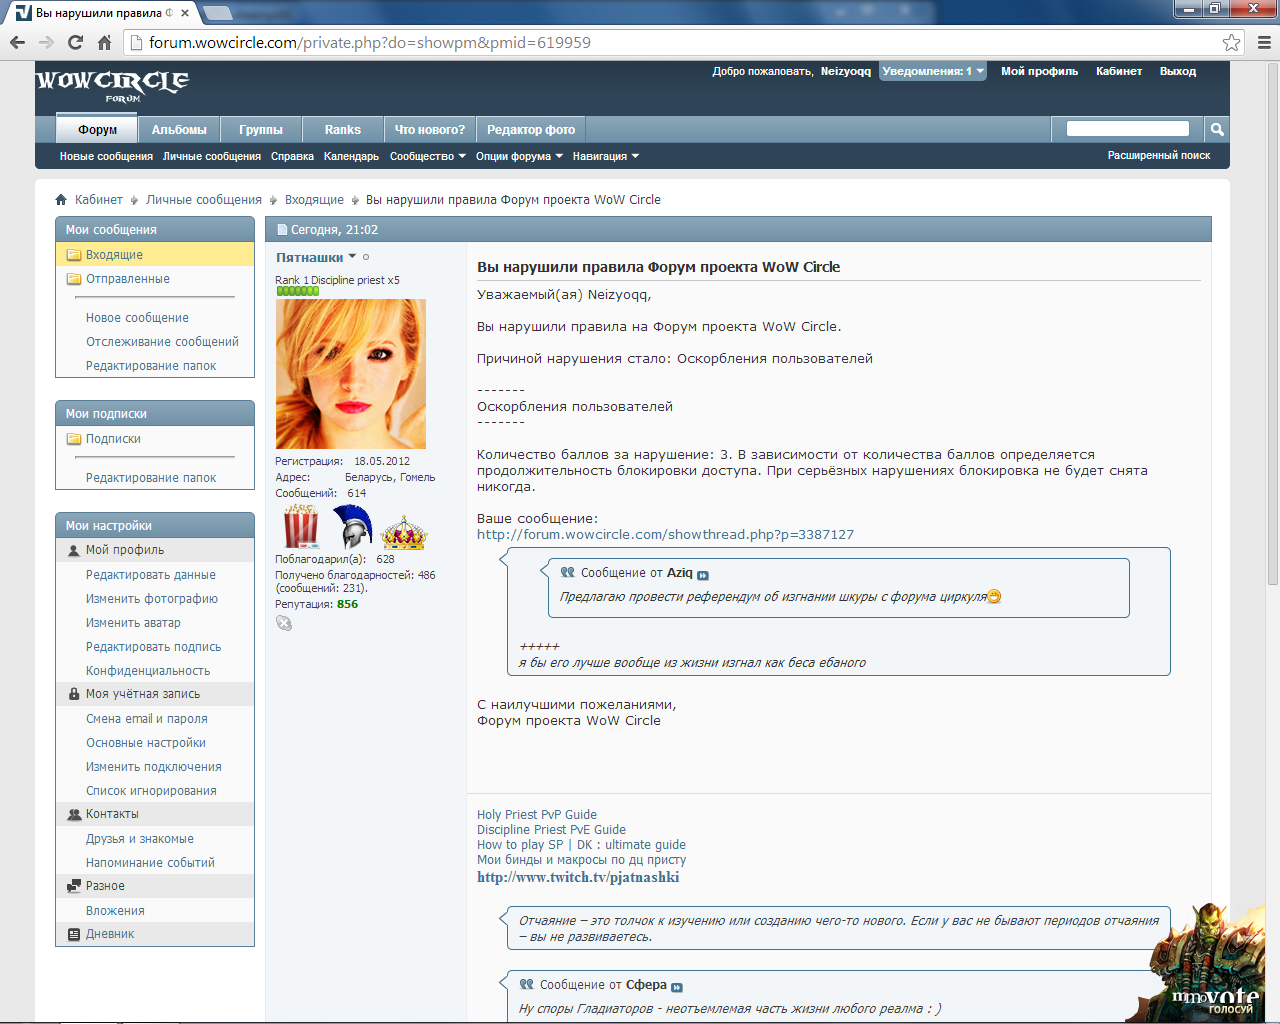Click the Отправленные folder icon
Image resolution: width=1280 pixels, height=1024 pixels.
click(x=74, y=279)
